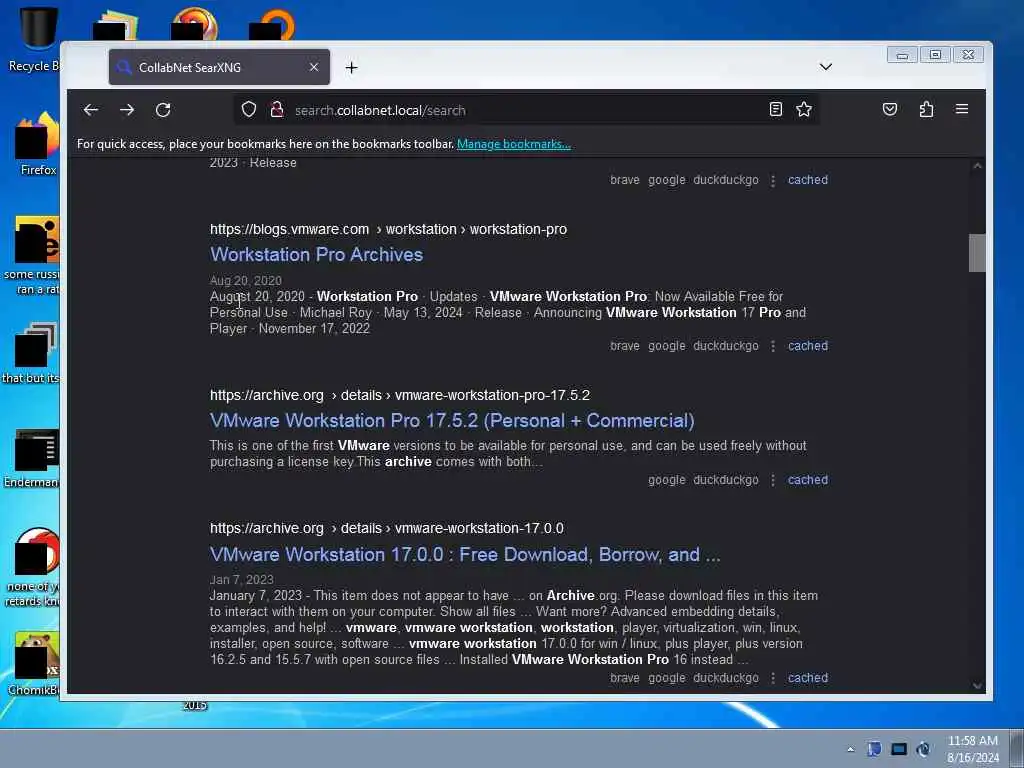Select the Enderman desktop icon
This screenshot has height=768, width=1024.
(31, 458)
